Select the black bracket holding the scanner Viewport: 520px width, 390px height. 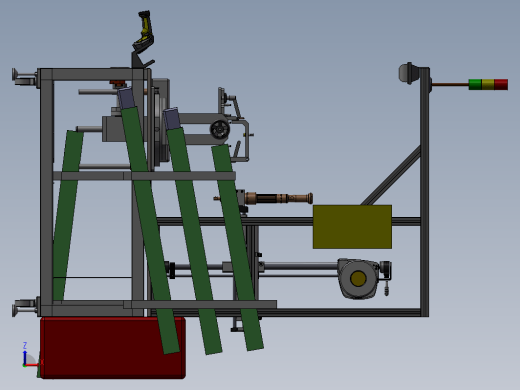[141, 61]
